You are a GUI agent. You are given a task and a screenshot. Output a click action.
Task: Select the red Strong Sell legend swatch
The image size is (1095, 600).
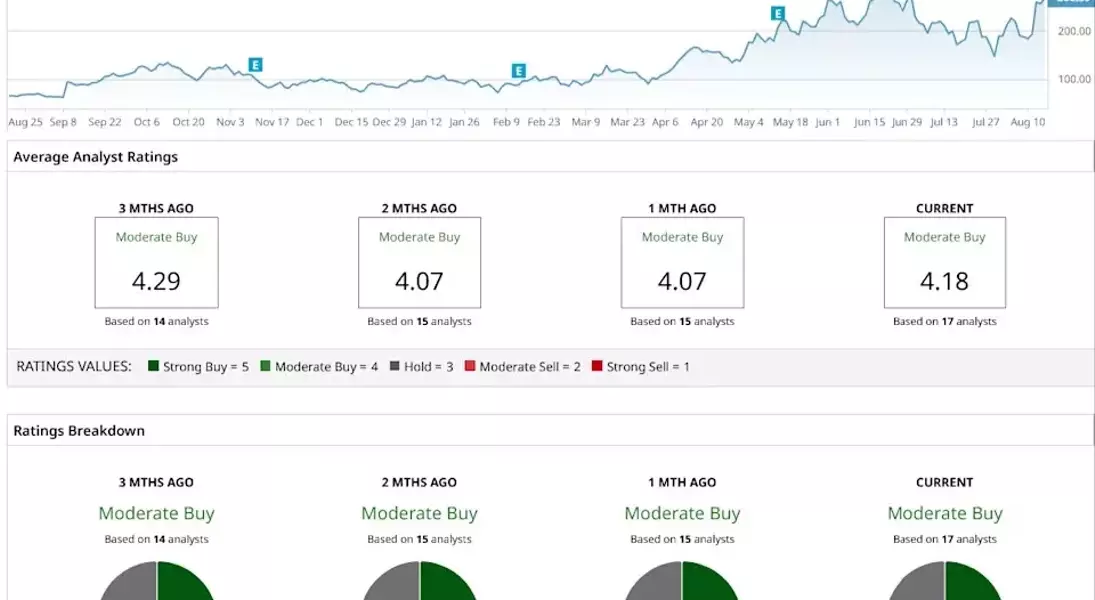tap(597, 366)
